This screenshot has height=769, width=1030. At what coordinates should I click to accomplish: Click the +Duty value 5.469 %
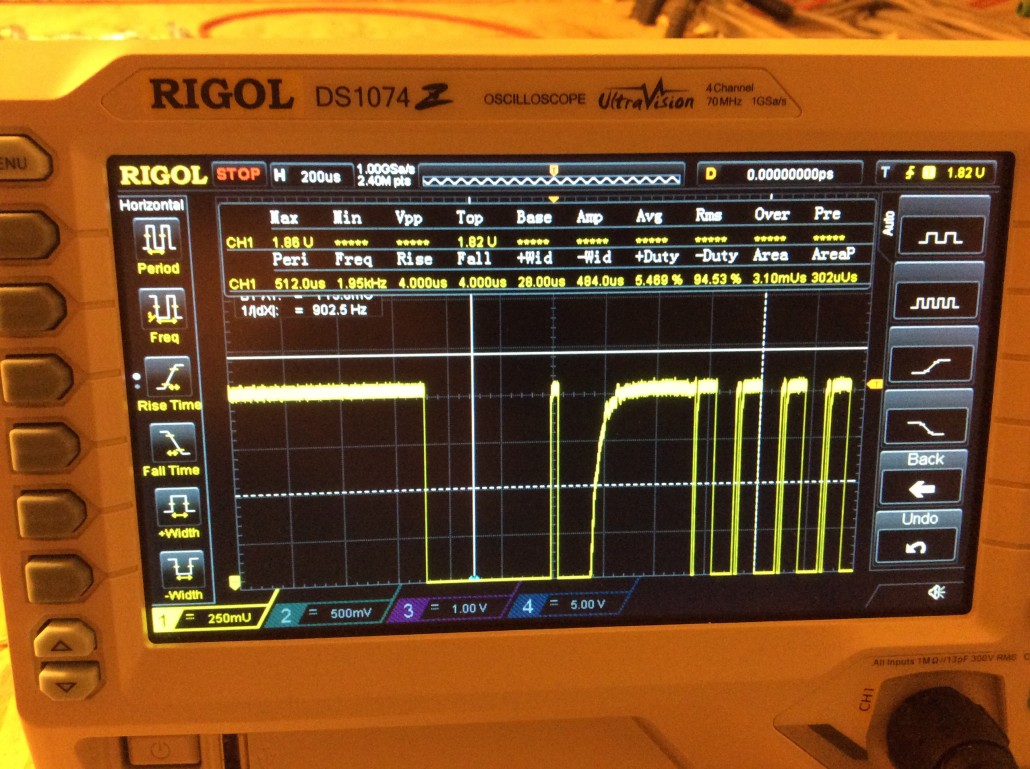pyautogui.click(x=658, y=280)
